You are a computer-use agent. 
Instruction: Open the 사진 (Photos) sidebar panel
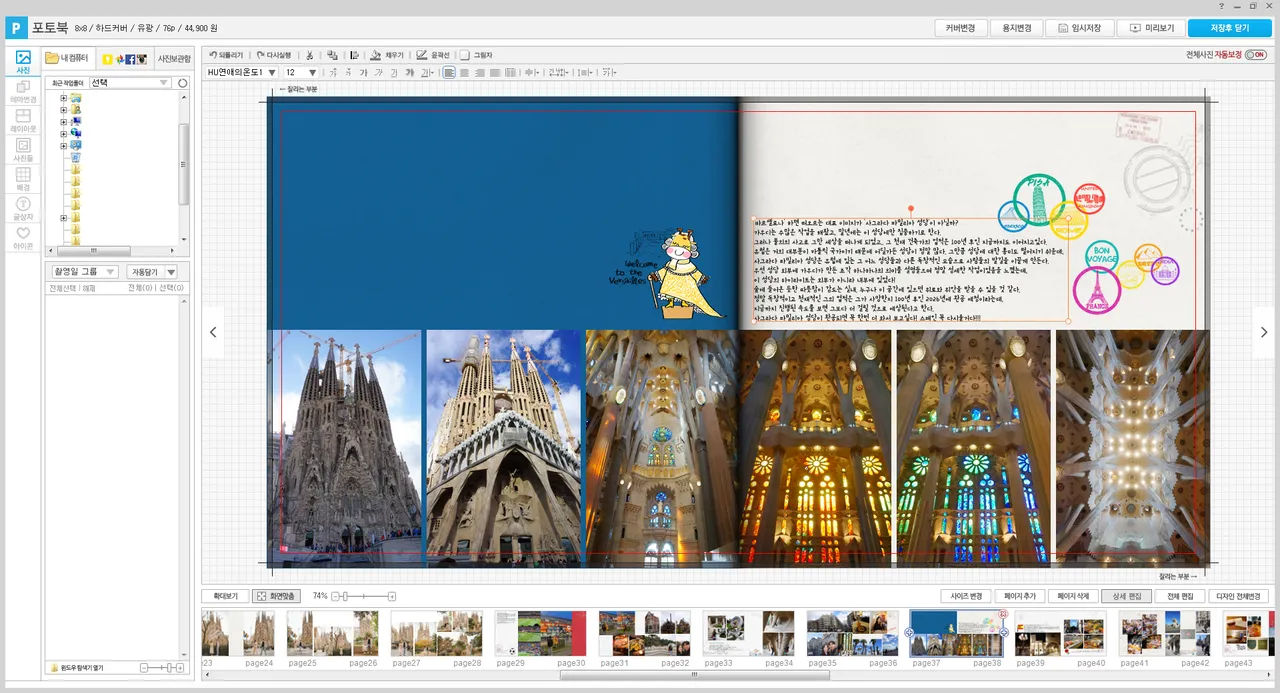point(22,62)
